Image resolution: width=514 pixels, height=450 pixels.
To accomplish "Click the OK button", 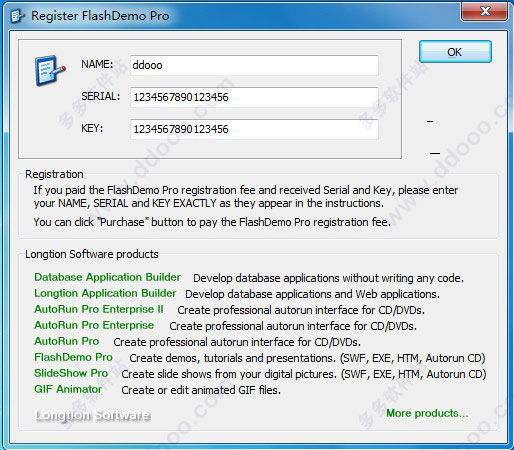I will click(455, 52).
